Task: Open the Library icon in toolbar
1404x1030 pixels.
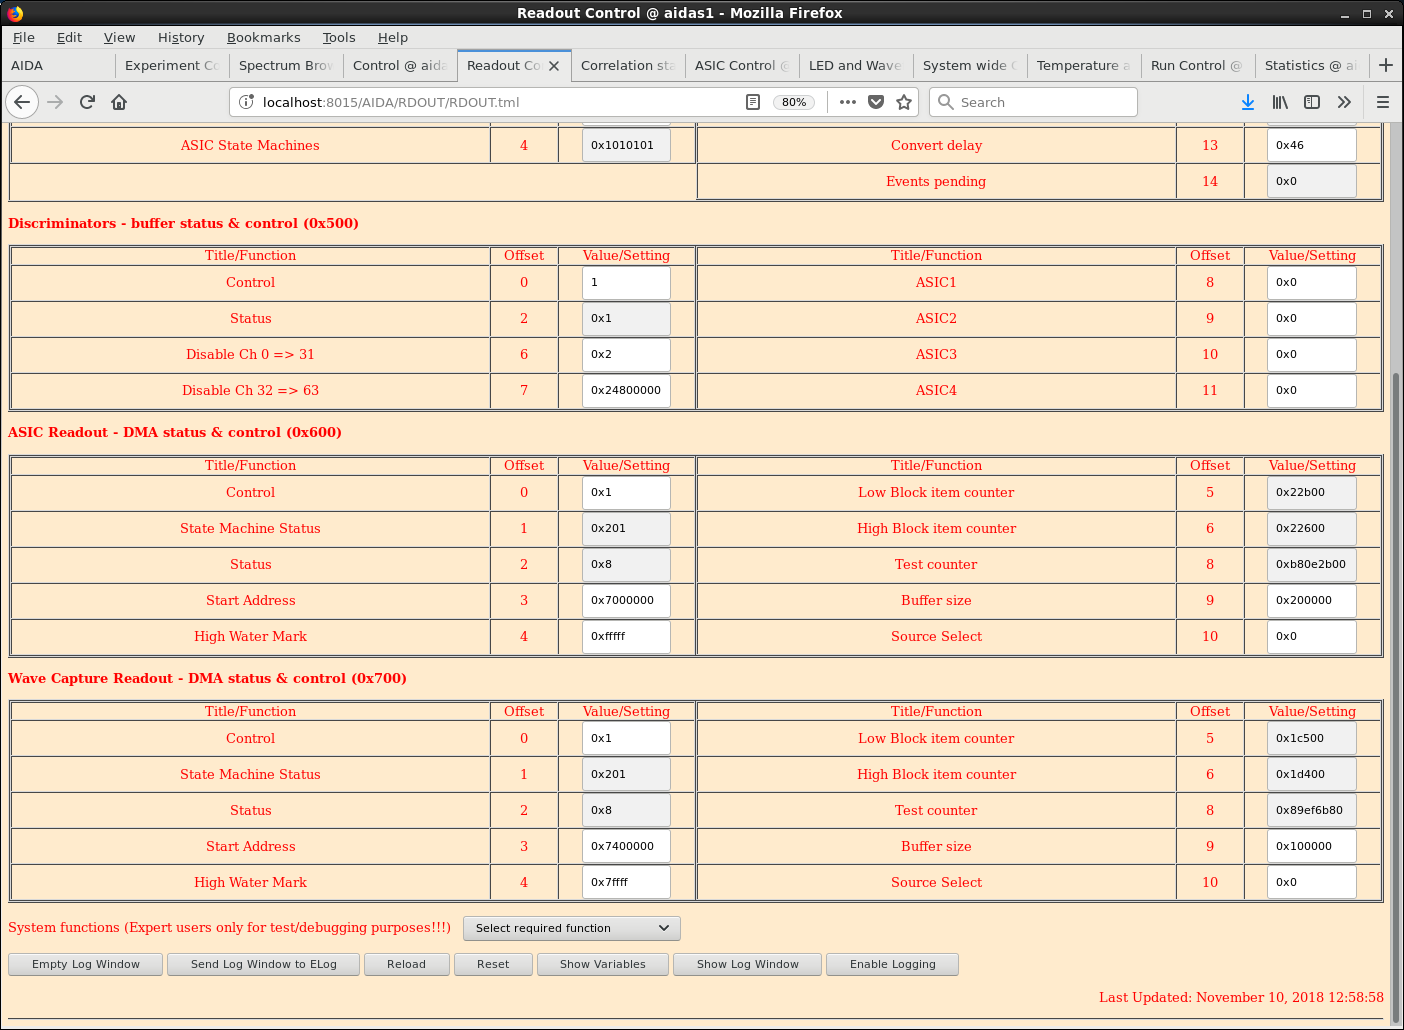Action: tap(1280, 102)
